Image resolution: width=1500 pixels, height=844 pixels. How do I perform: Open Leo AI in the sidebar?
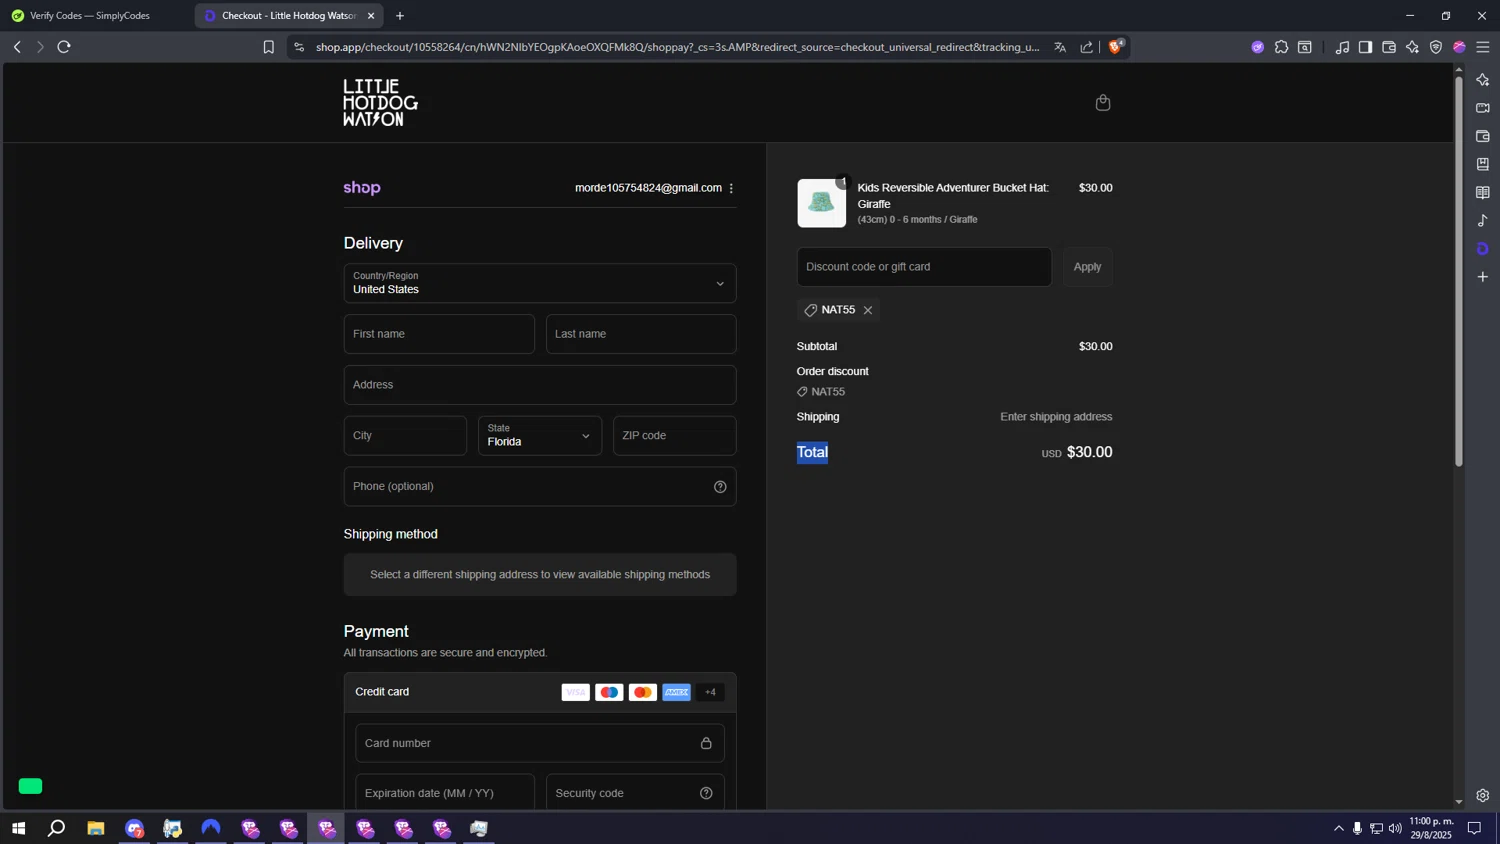pyautogui.click(x=1483, y=80)
